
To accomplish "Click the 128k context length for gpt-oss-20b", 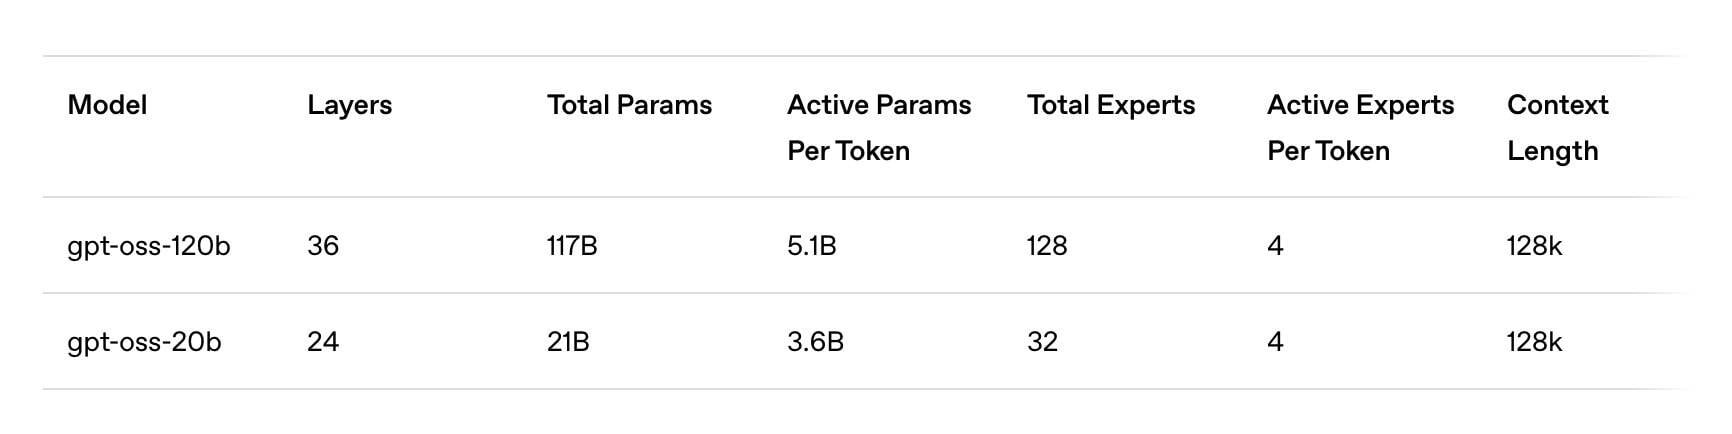I will pyautogui.click(x=1534, y=342).
